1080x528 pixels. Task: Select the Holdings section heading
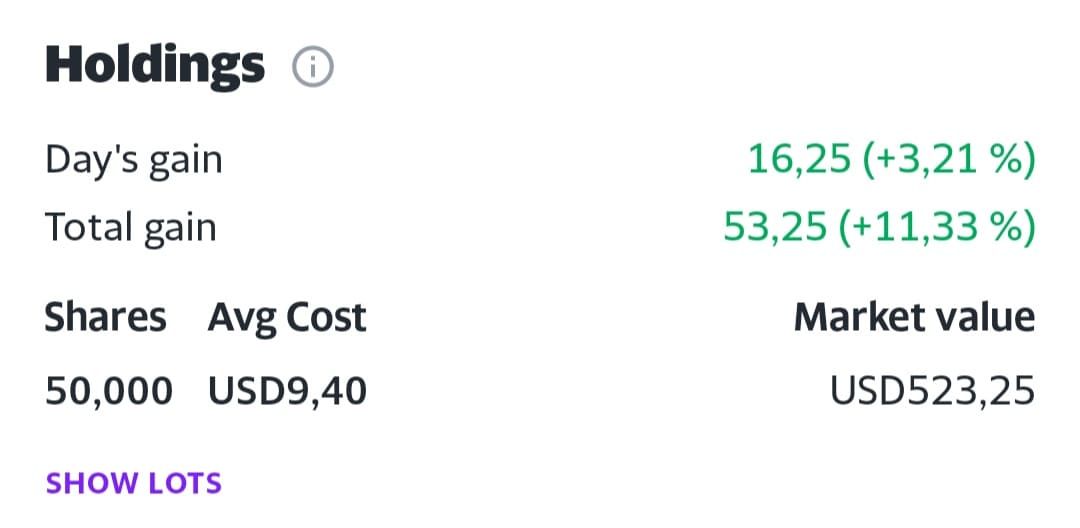pos(155,65)
